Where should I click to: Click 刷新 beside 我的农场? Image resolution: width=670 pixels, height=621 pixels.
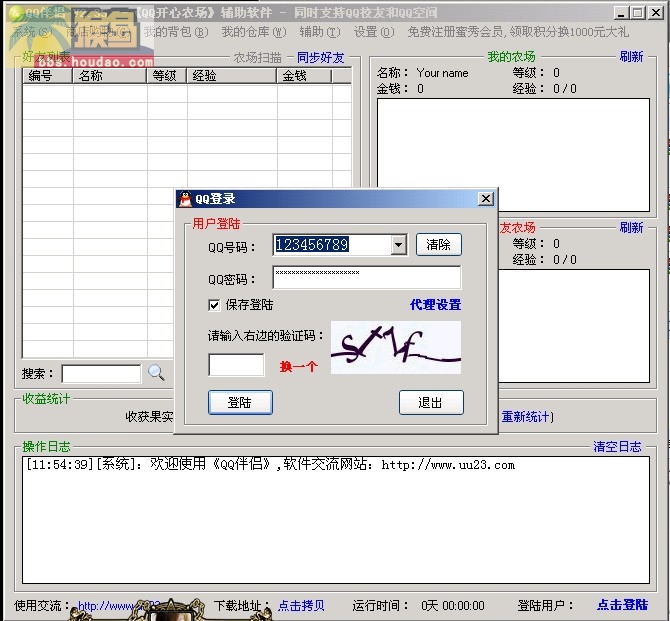[632, 56]
